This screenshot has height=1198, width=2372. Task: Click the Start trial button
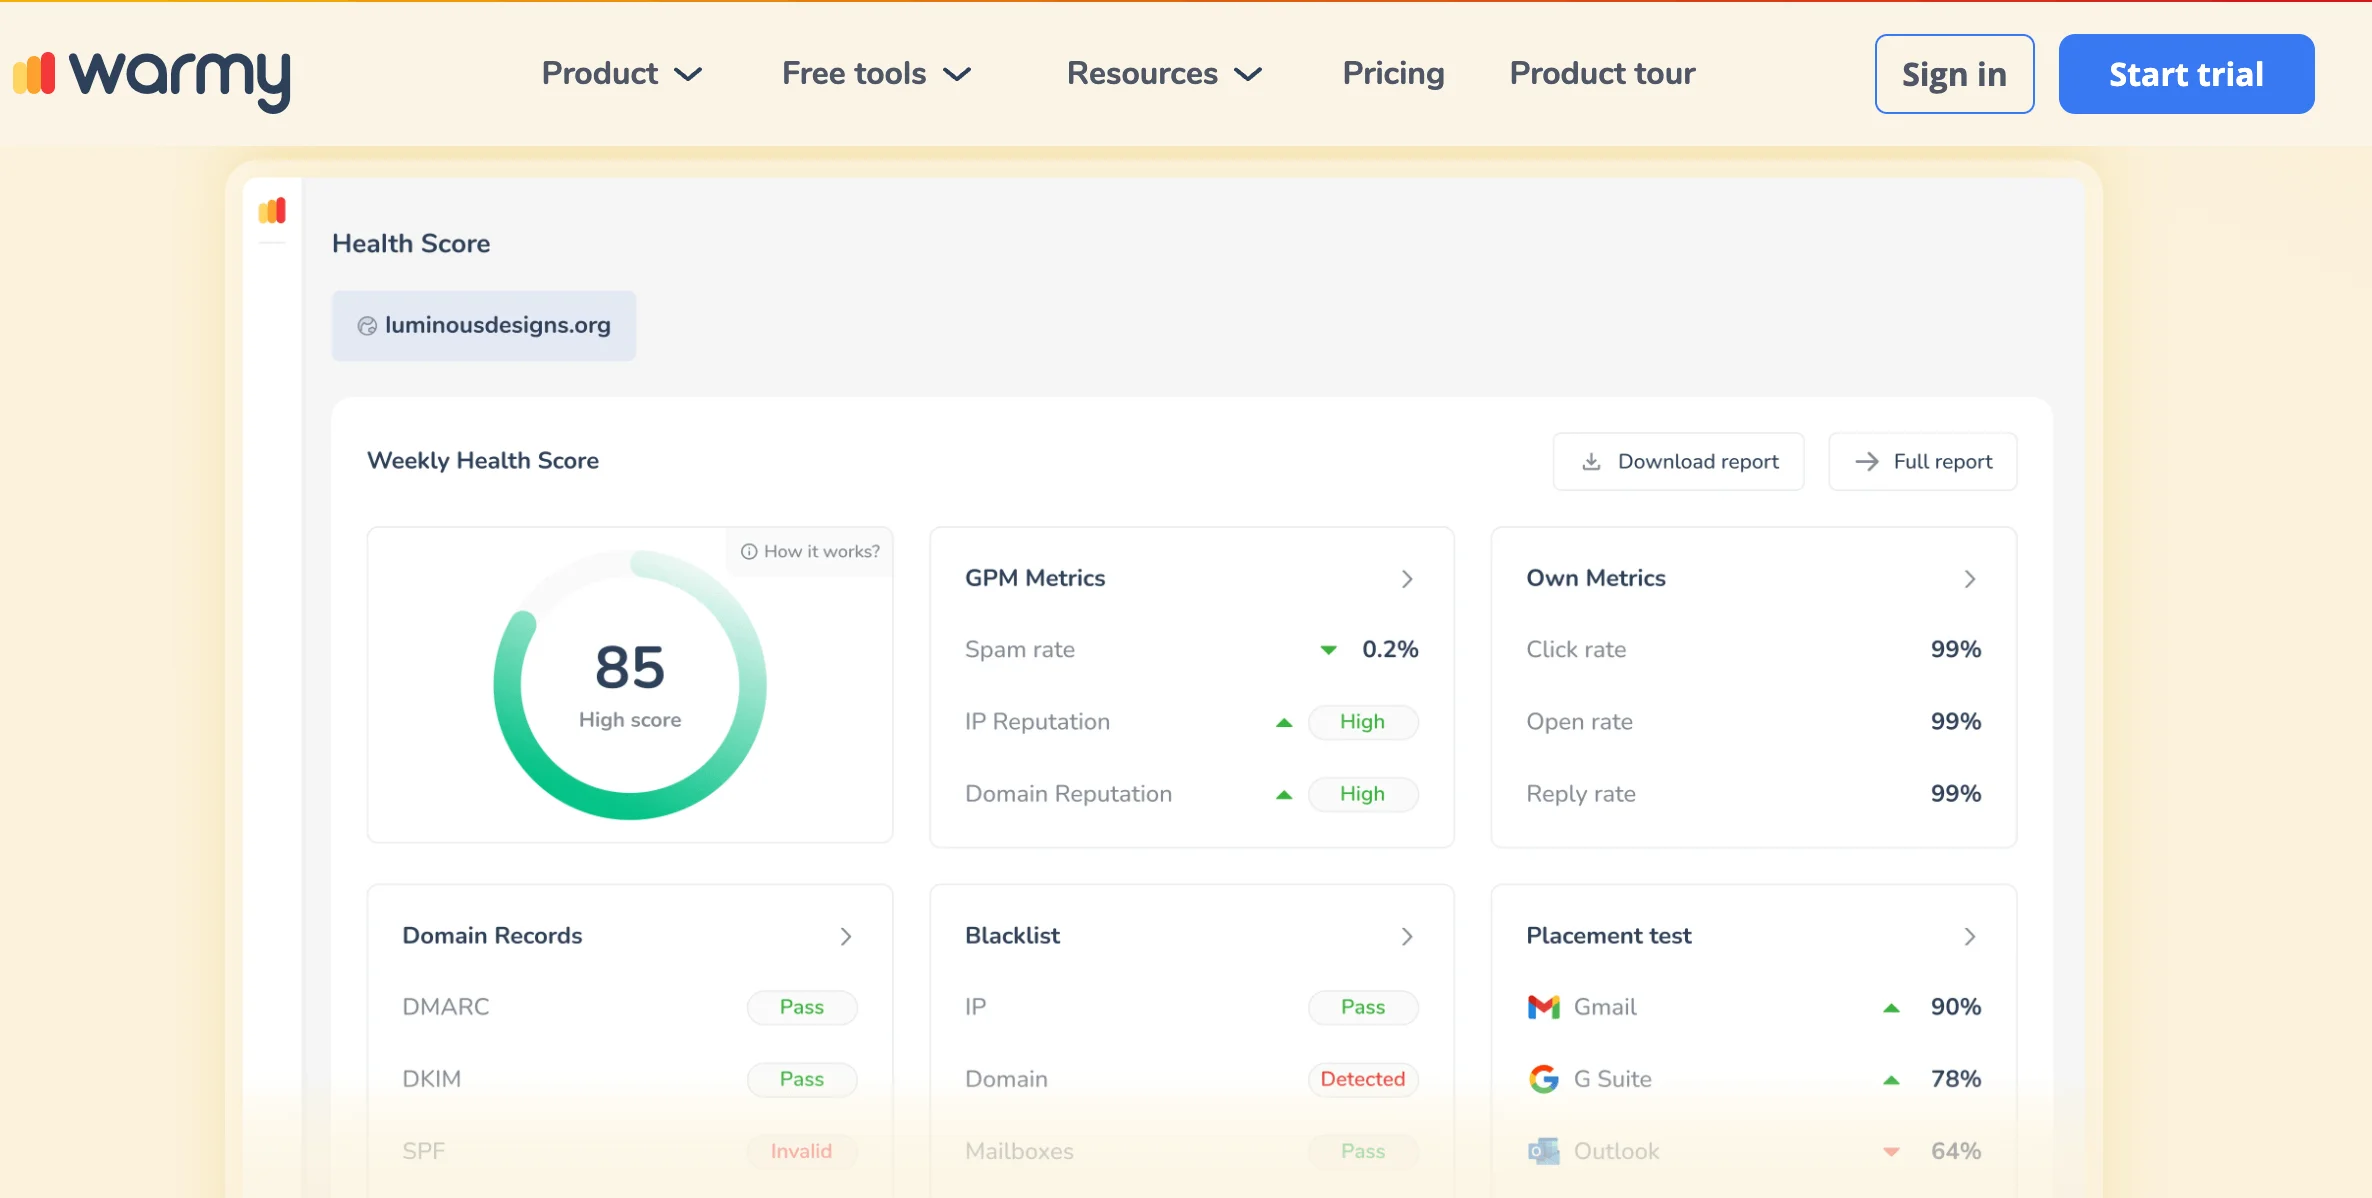click(2186, 74)
